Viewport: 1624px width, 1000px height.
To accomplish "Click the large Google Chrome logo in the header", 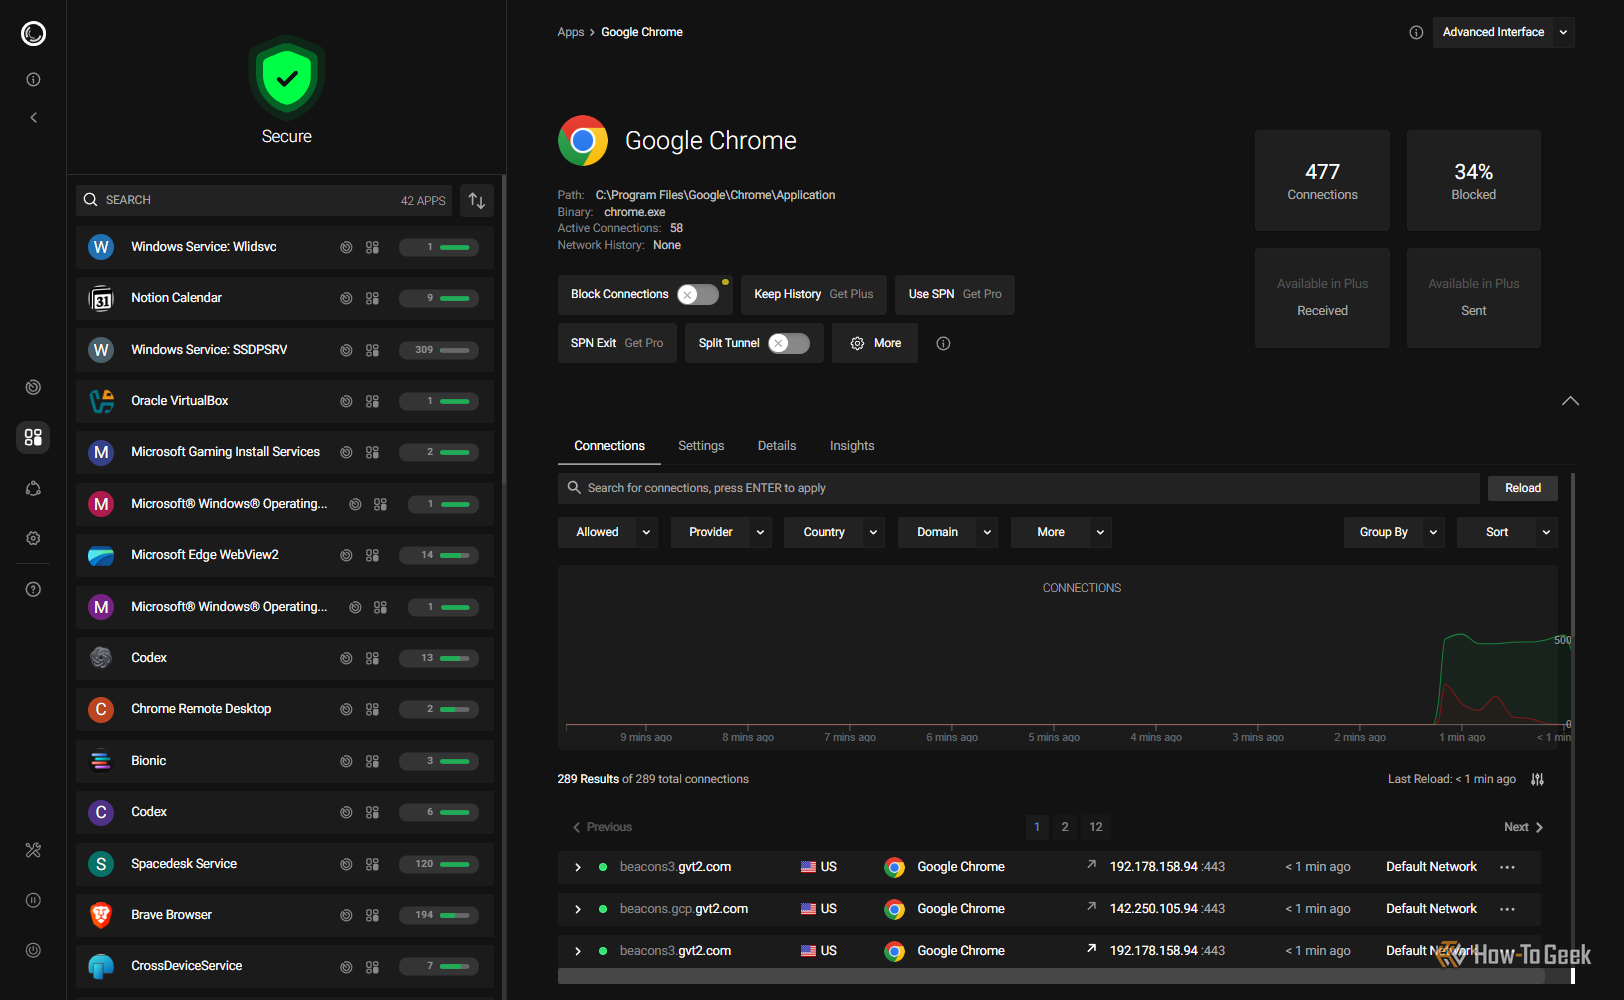I will click(x=583, y=140).
